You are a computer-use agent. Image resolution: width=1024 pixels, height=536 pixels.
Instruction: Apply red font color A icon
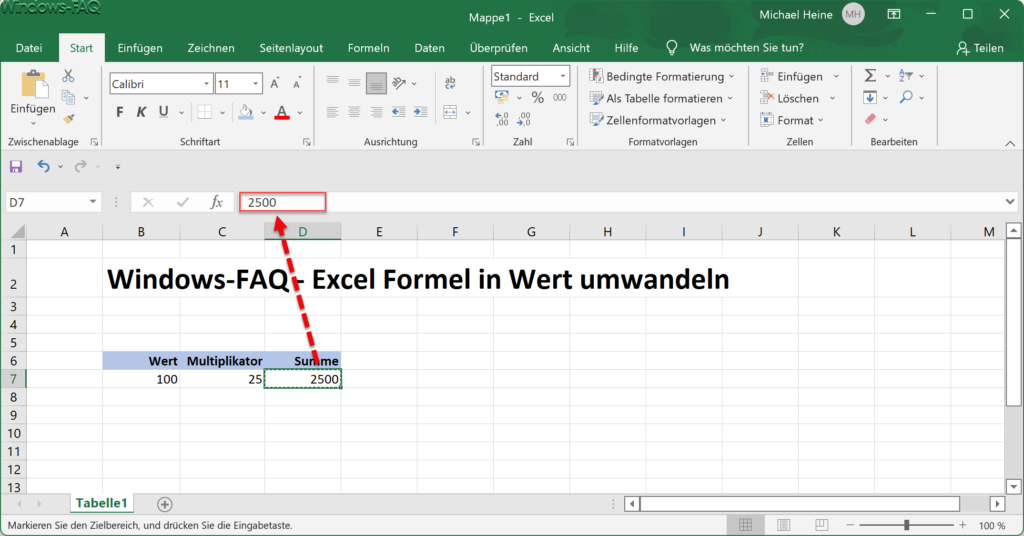282,112
